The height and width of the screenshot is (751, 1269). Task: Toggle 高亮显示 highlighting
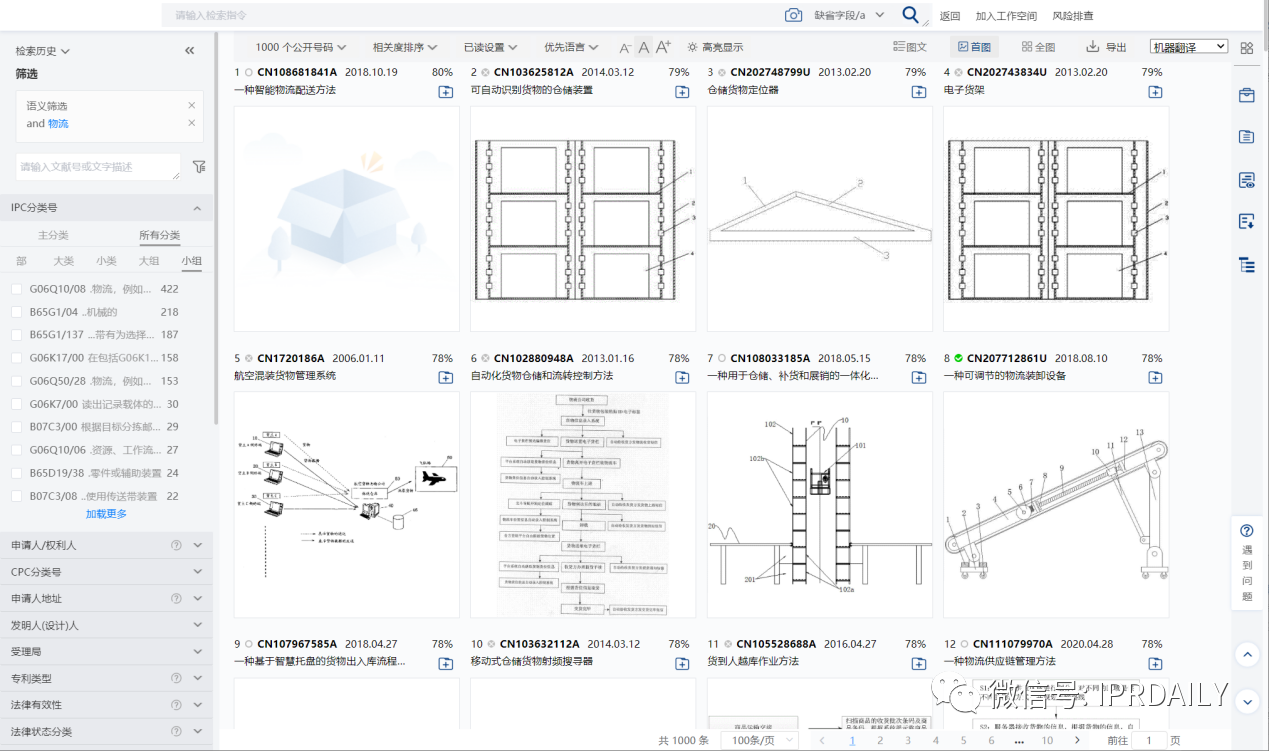715,47
